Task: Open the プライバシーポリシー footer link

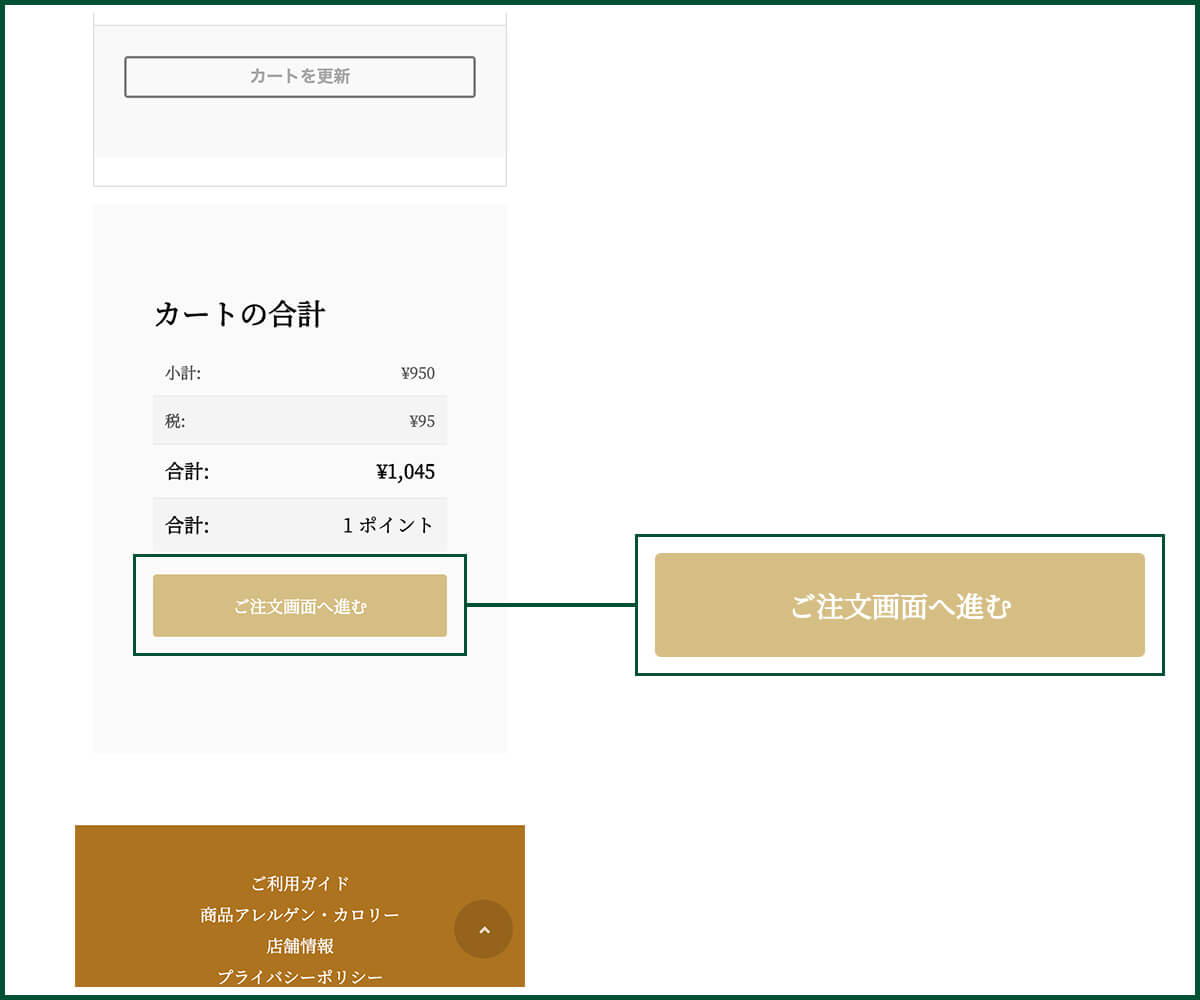Action: coord(300,976)
